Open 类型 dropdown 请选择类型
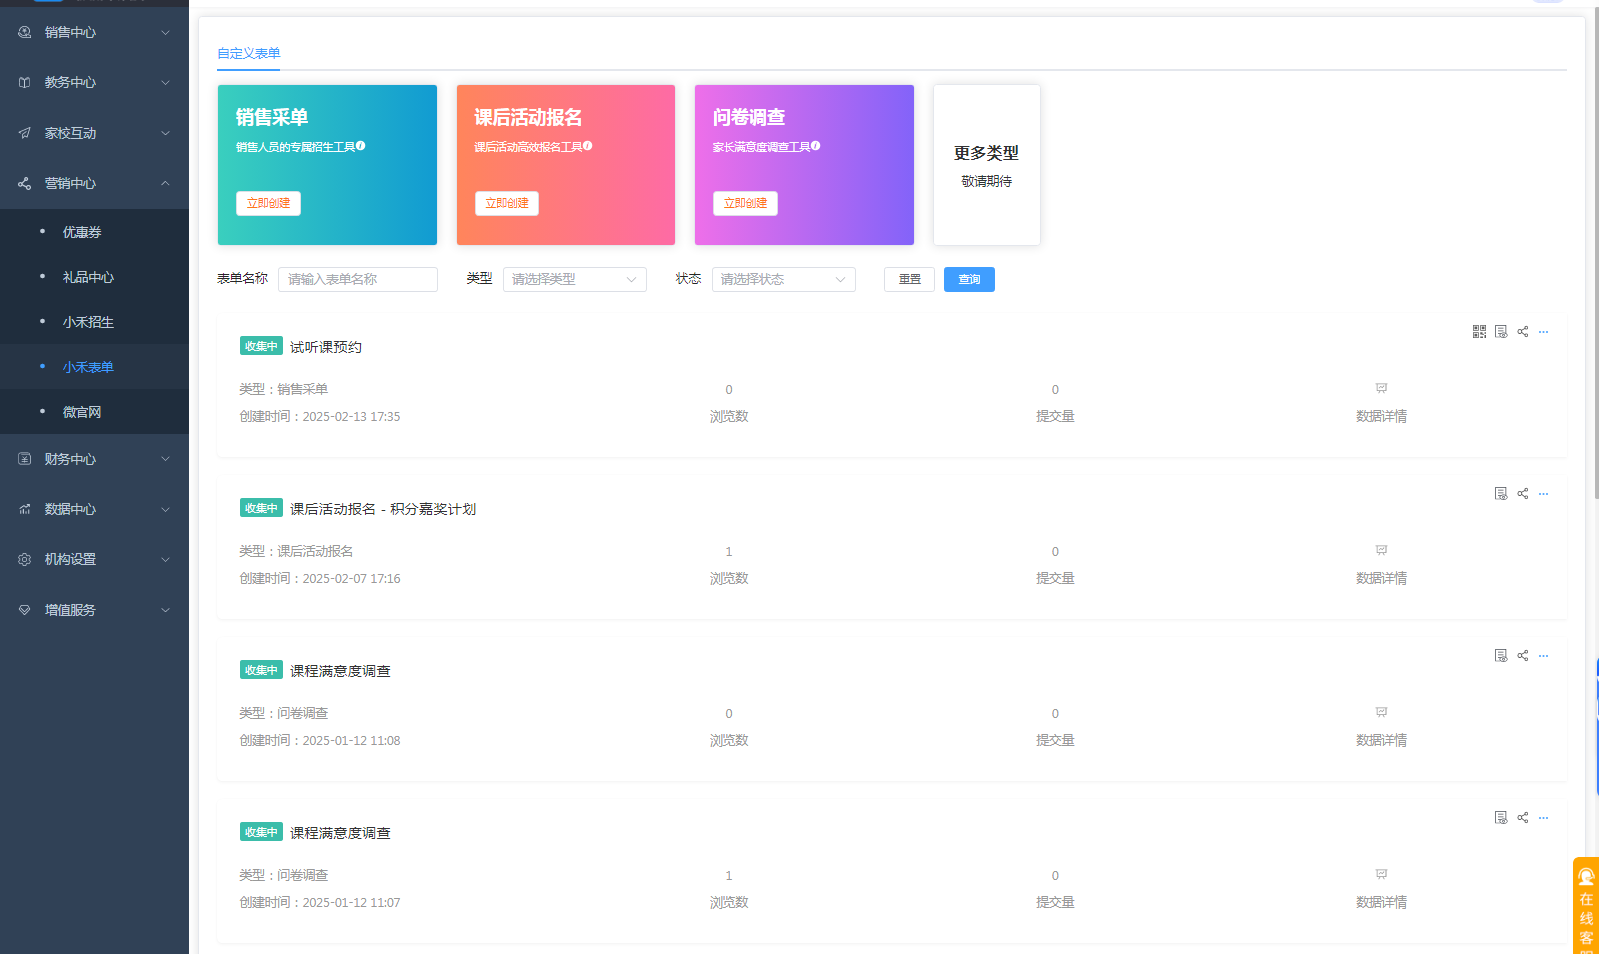 click(x=575, y=279)
